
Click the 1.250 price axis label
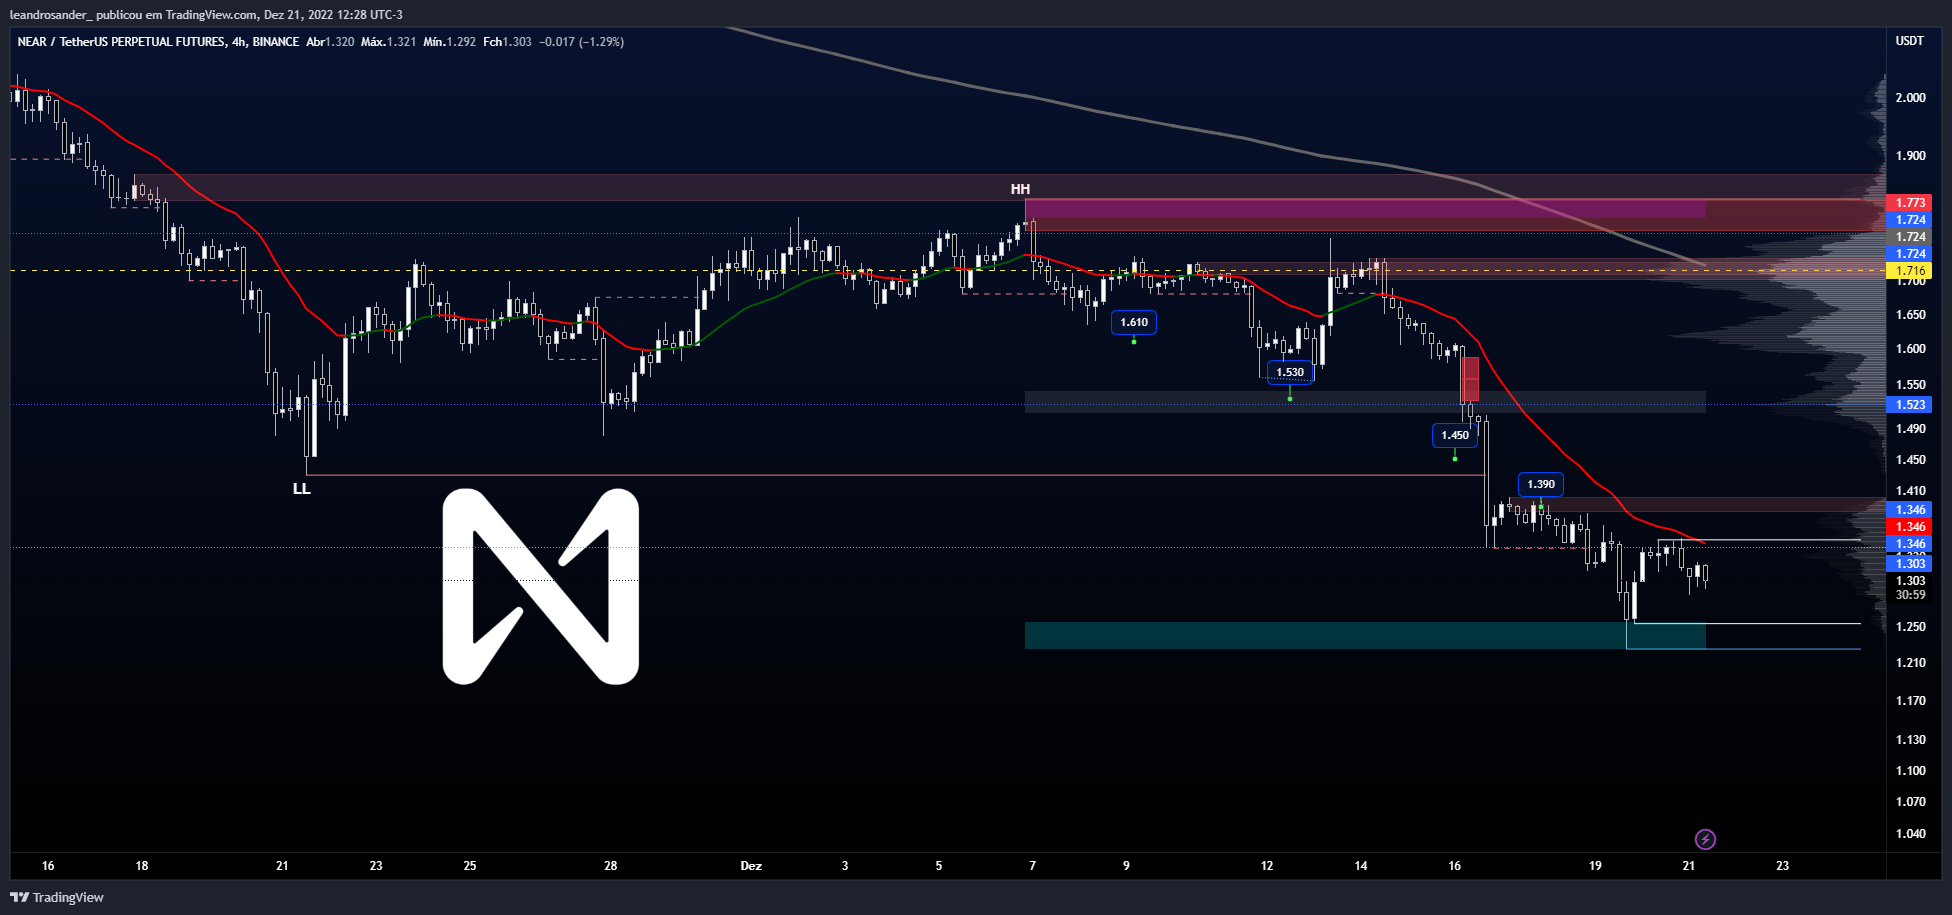point(1910,627)
